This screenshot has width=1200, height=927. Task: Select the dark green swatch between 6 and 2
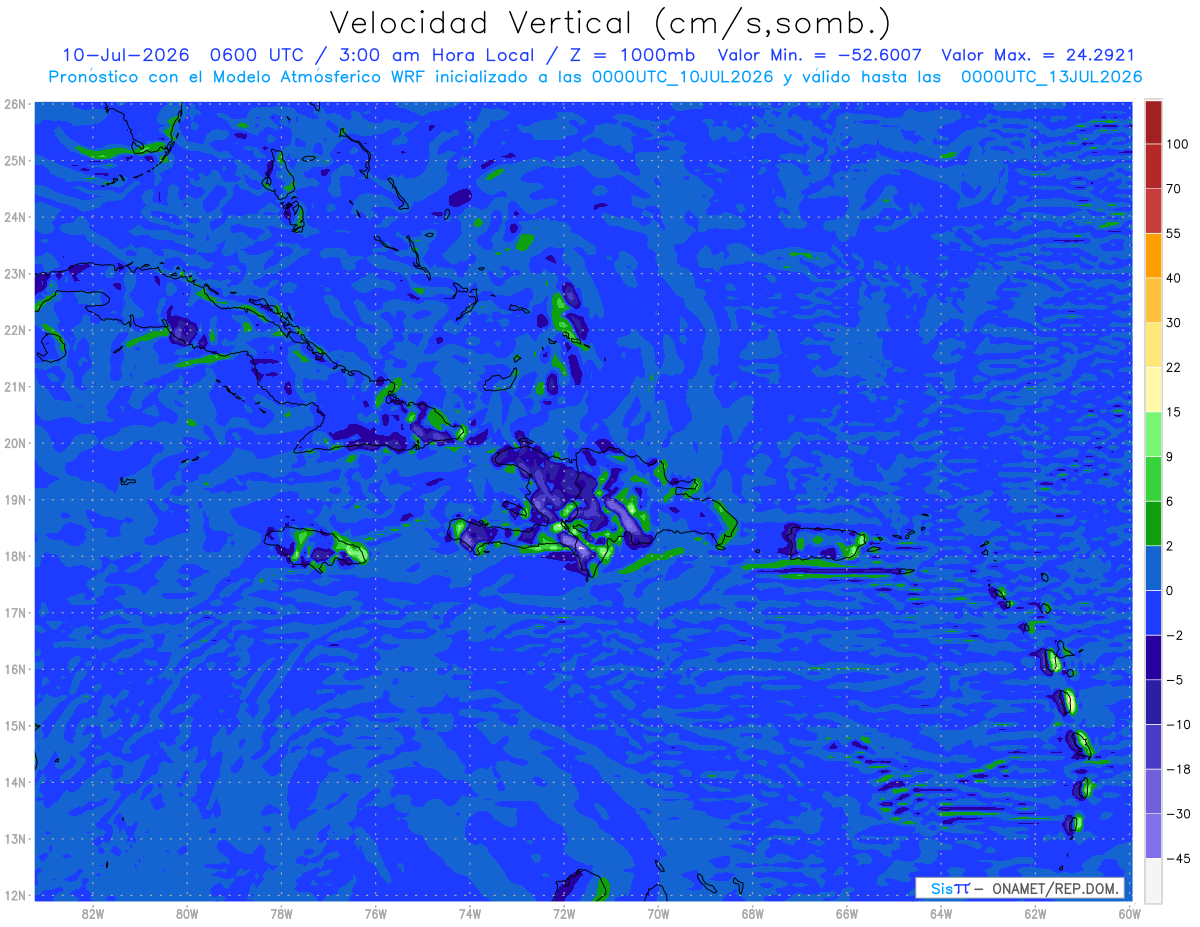pyautogui.click(x=1153, y=523)
